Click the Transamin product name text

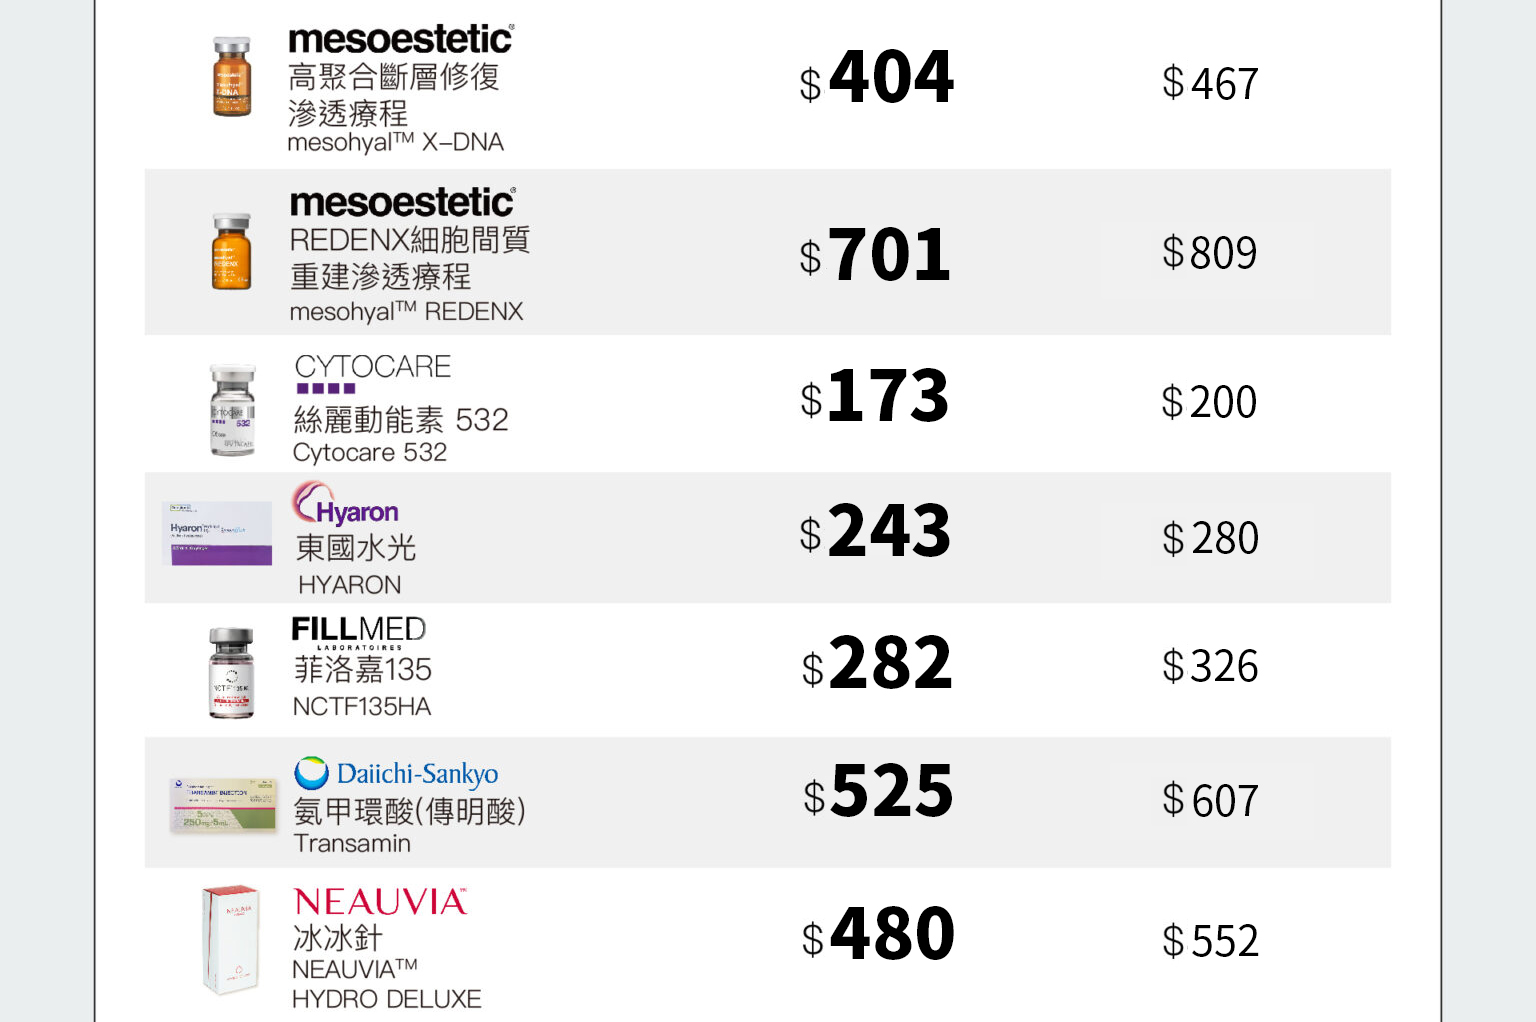[x=352, y=843]
